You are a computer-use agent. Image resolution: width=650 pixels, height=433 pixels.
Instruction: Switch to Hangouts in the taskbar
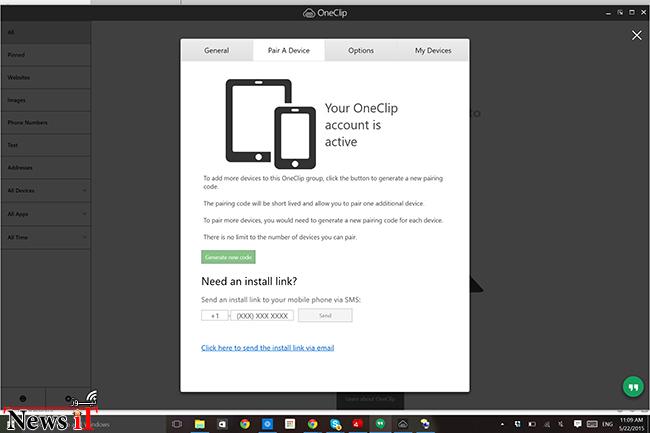pyautogui.click(x=380, y=424)
